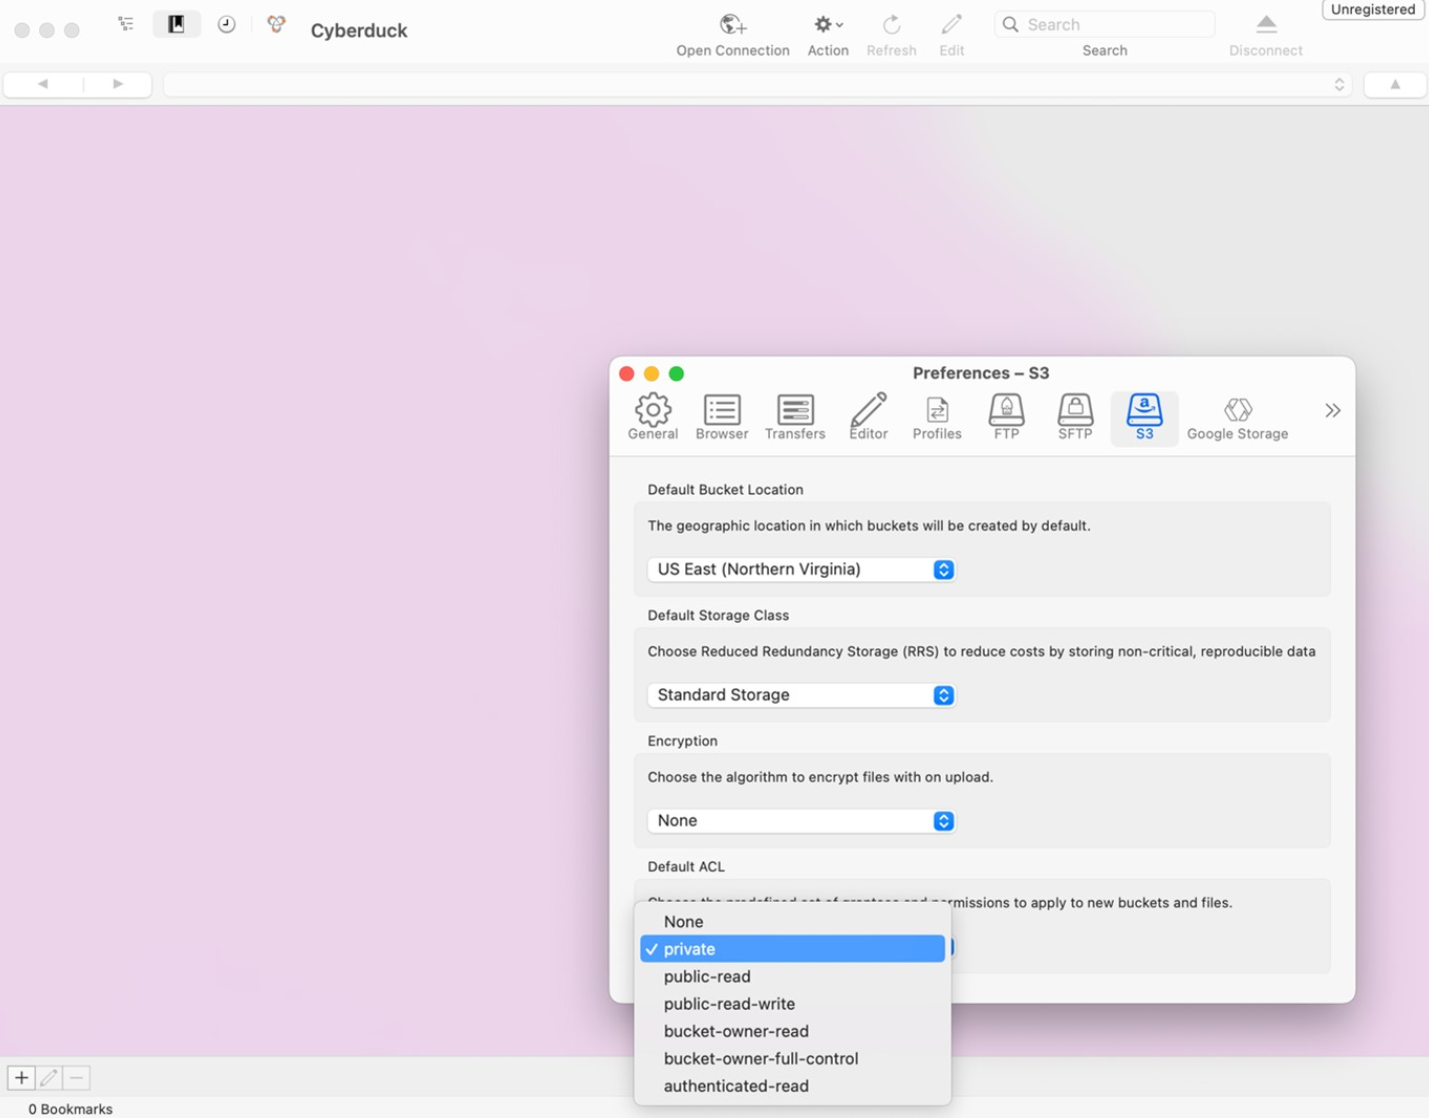The image size is (1429, 1119).
Task: Click the "0 Bookmarks" status text
Action: click(x=70, y=1109)
